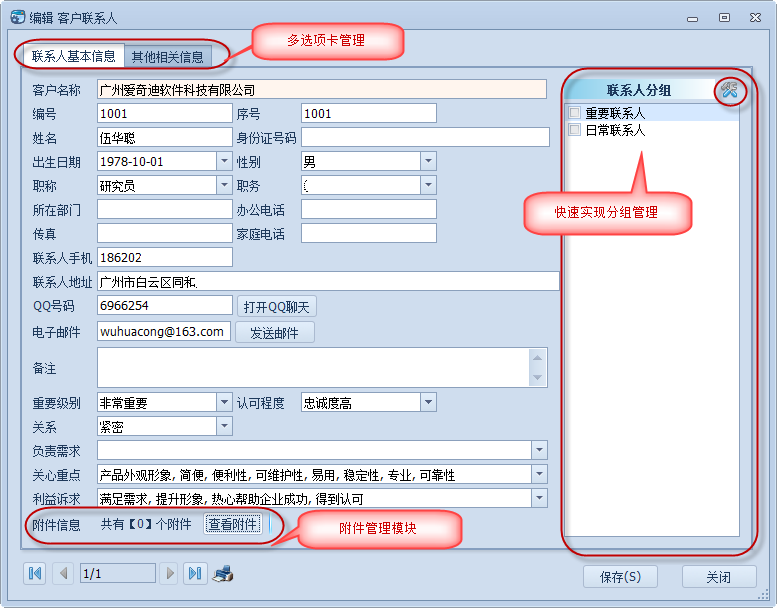
Task: Click the 备注 scrollbar down arrow
Action: pyautogui.click(x=538, y=378)
